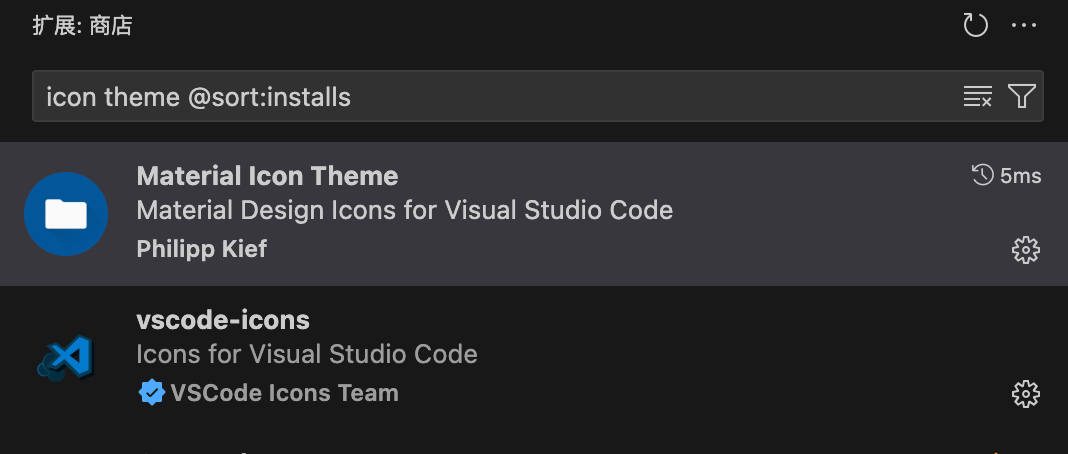Viewport: 1068px width, 454px height.
Task: Click publisher name Philipp Kief
Action: 202,248
